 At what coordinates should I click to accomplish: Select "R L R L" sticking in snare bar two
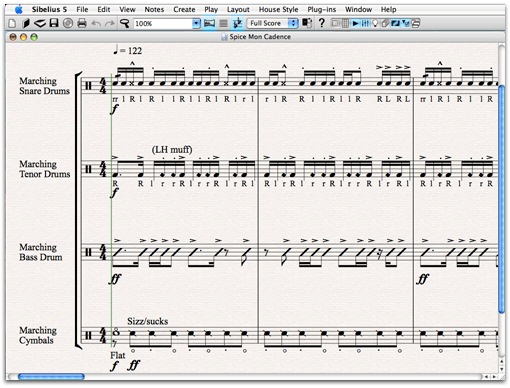[x=393, y=99]
